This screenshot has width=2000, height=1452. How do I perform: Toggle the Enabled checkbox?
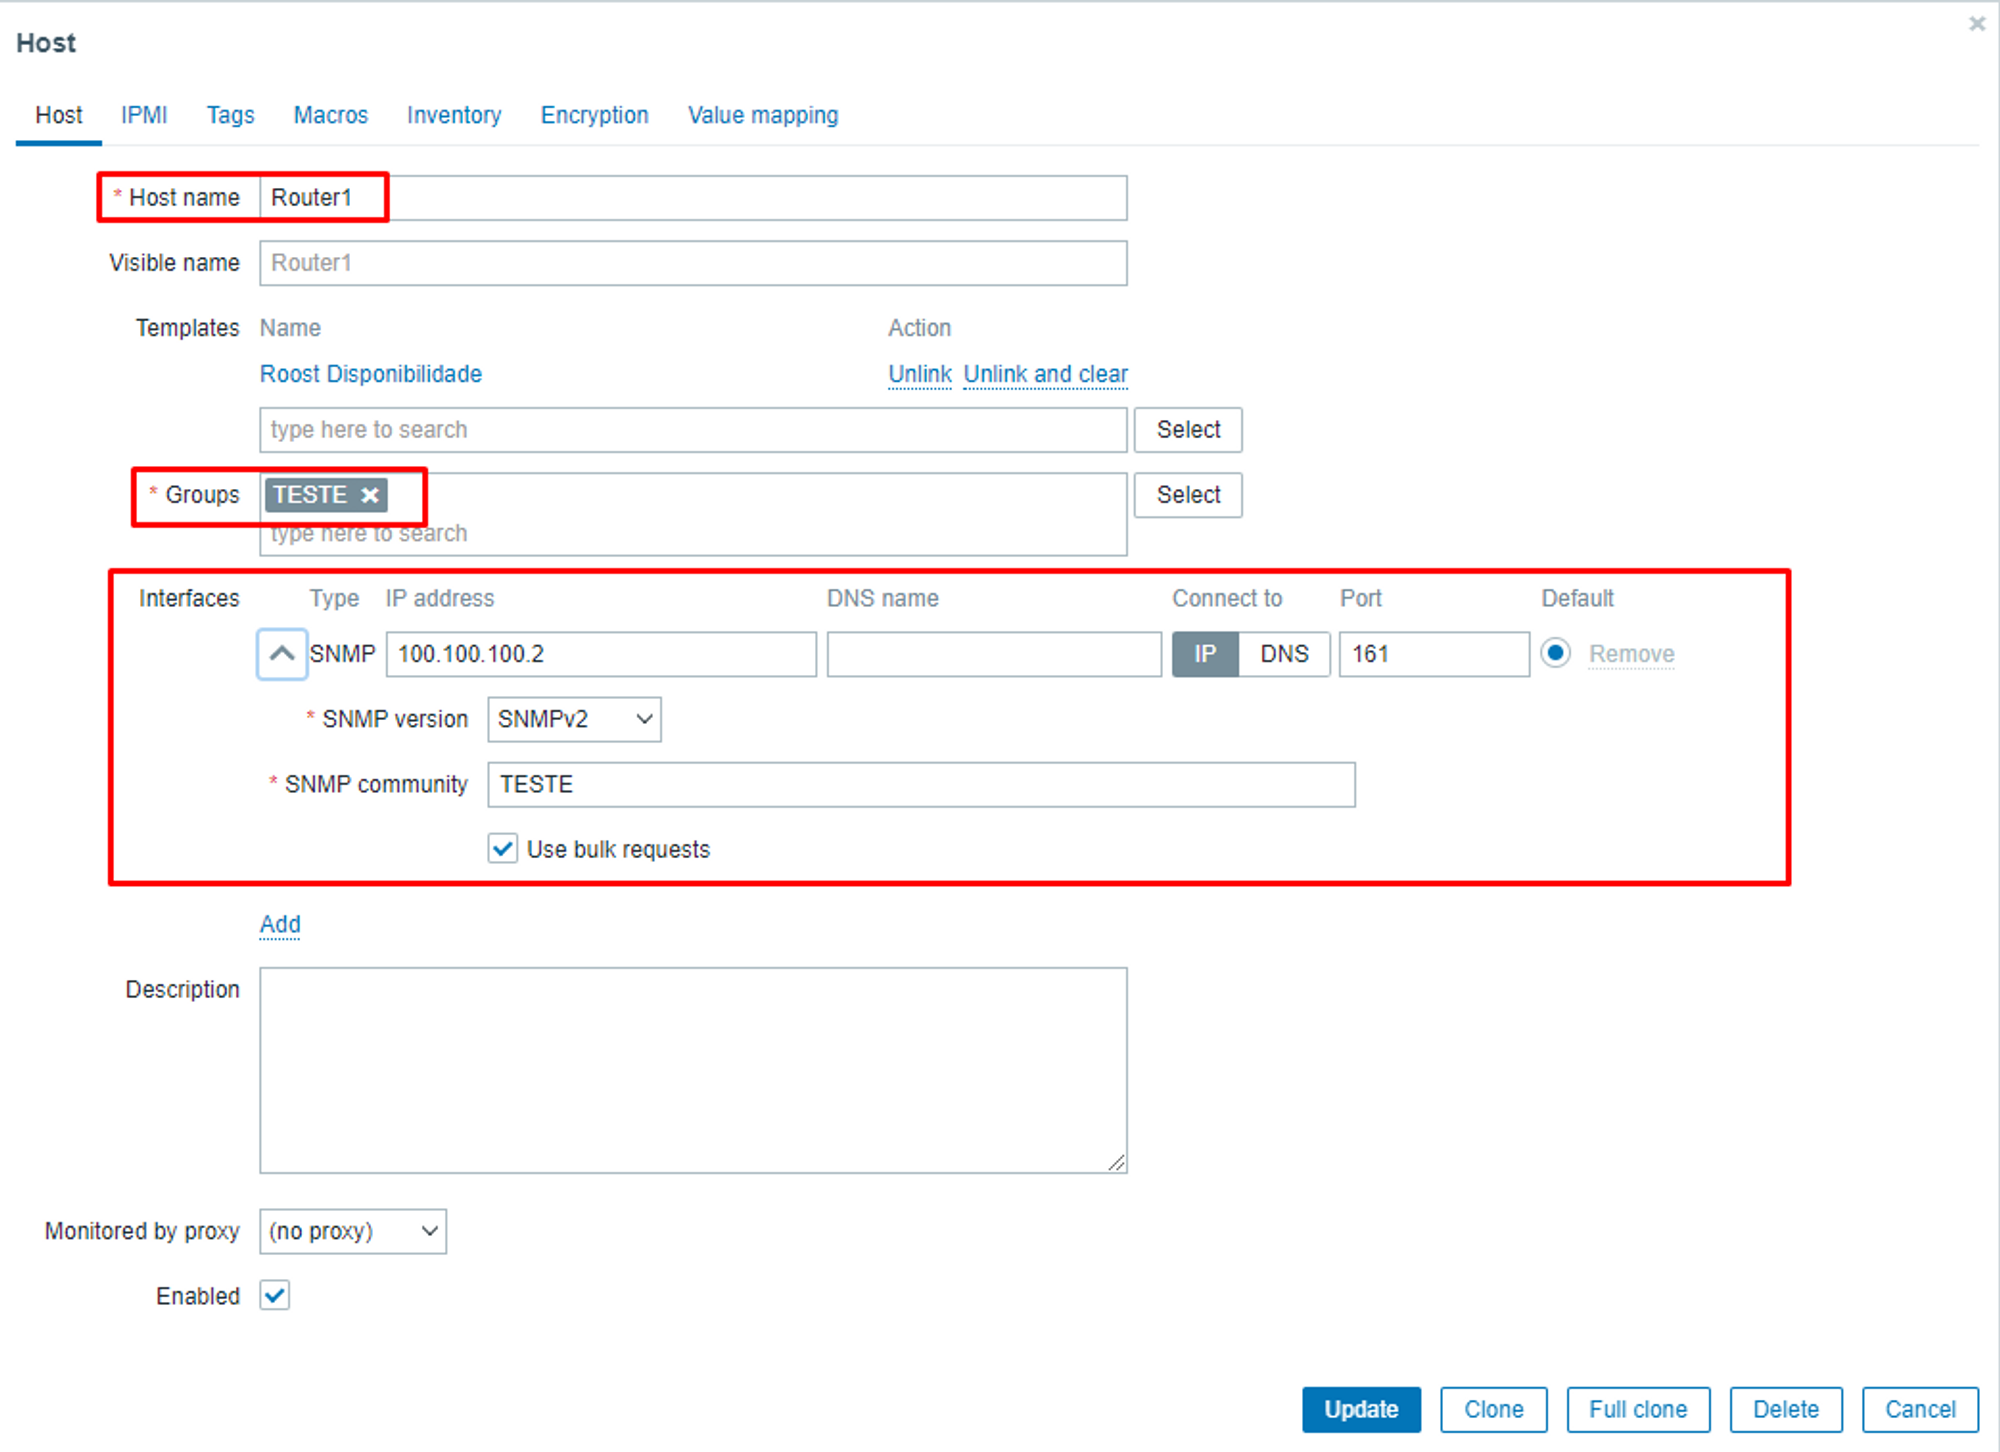click(x=275, y=1295)
